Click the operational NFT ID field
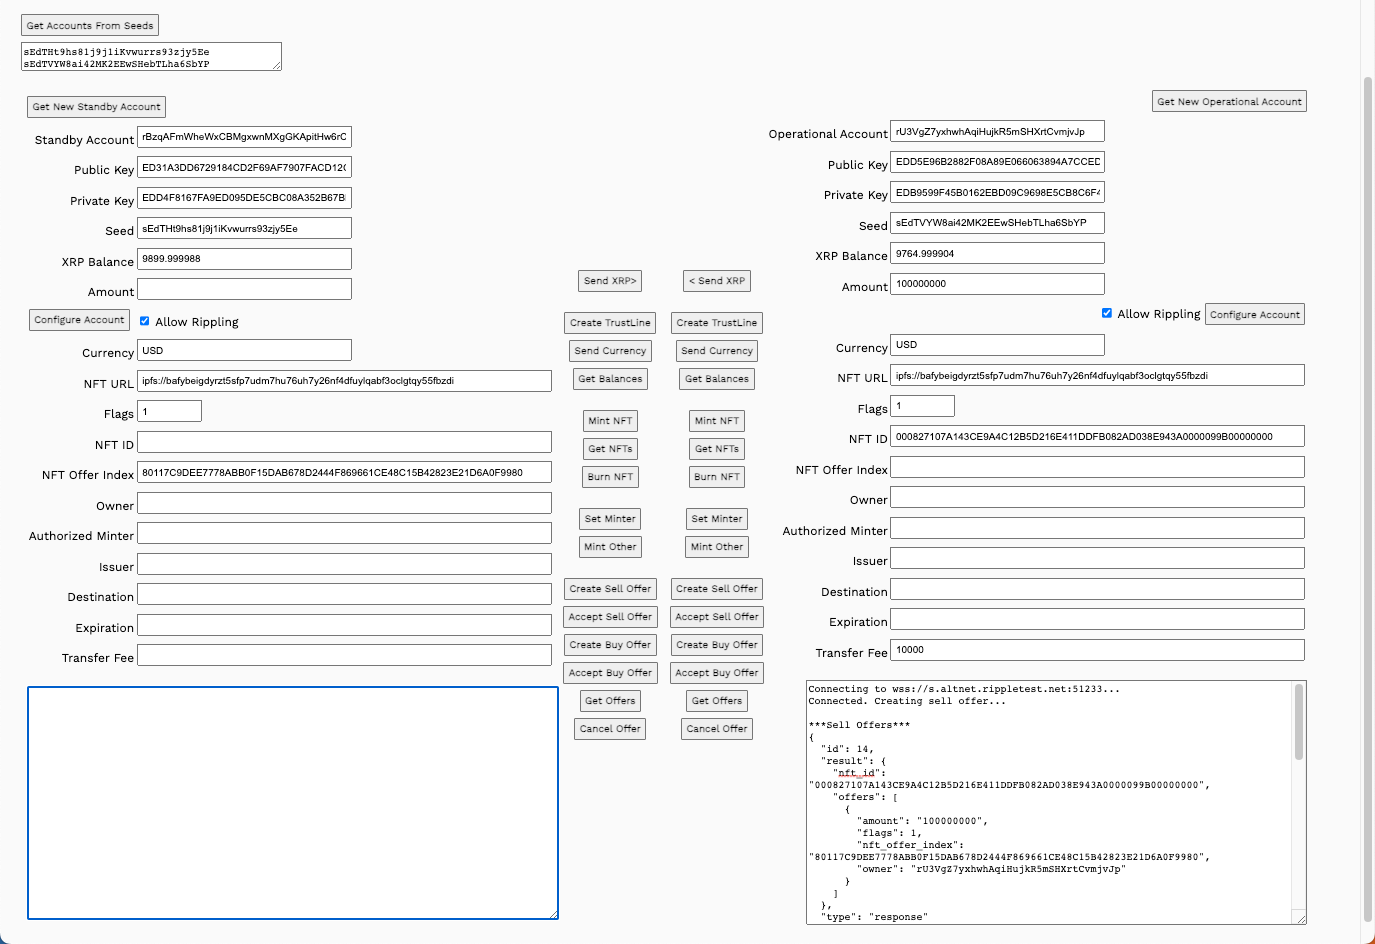Viewport: 1375px width, 944px height. coord(1097,436)
